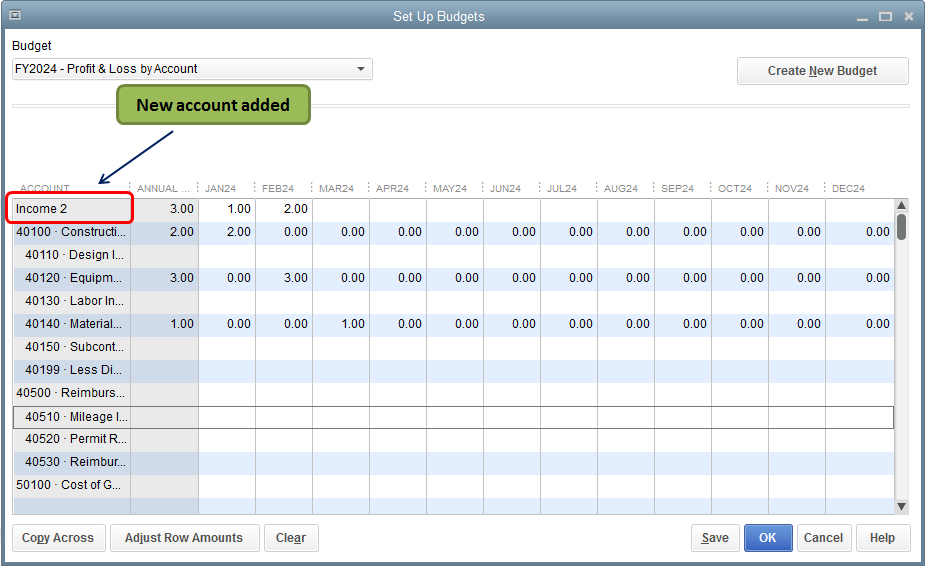925x566 pixels.
Task: Click the ANNUAL column header
Action: click(x=163, y=188)
